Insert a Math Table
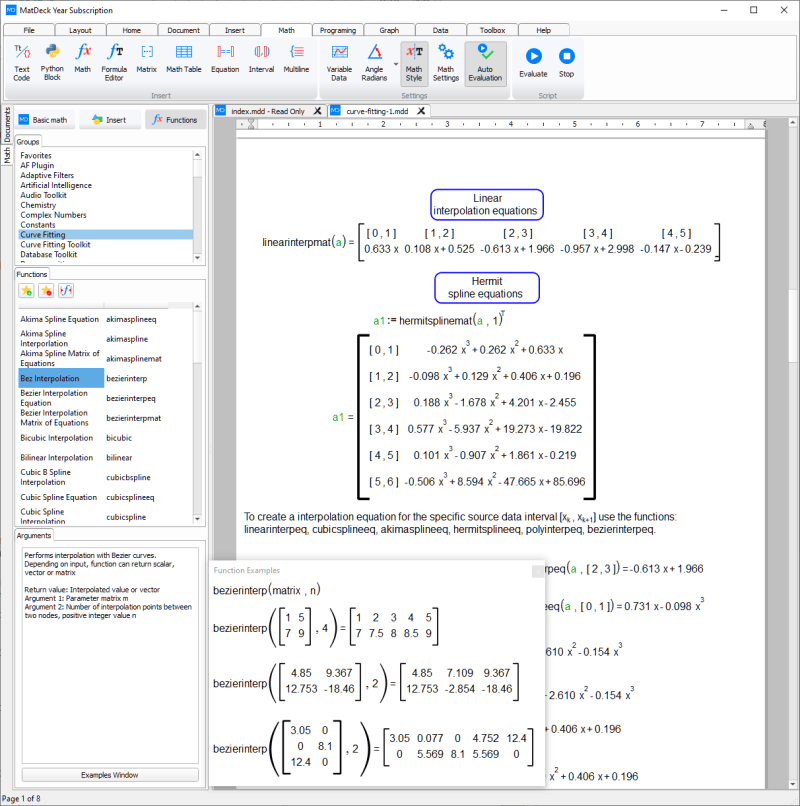 184,59
